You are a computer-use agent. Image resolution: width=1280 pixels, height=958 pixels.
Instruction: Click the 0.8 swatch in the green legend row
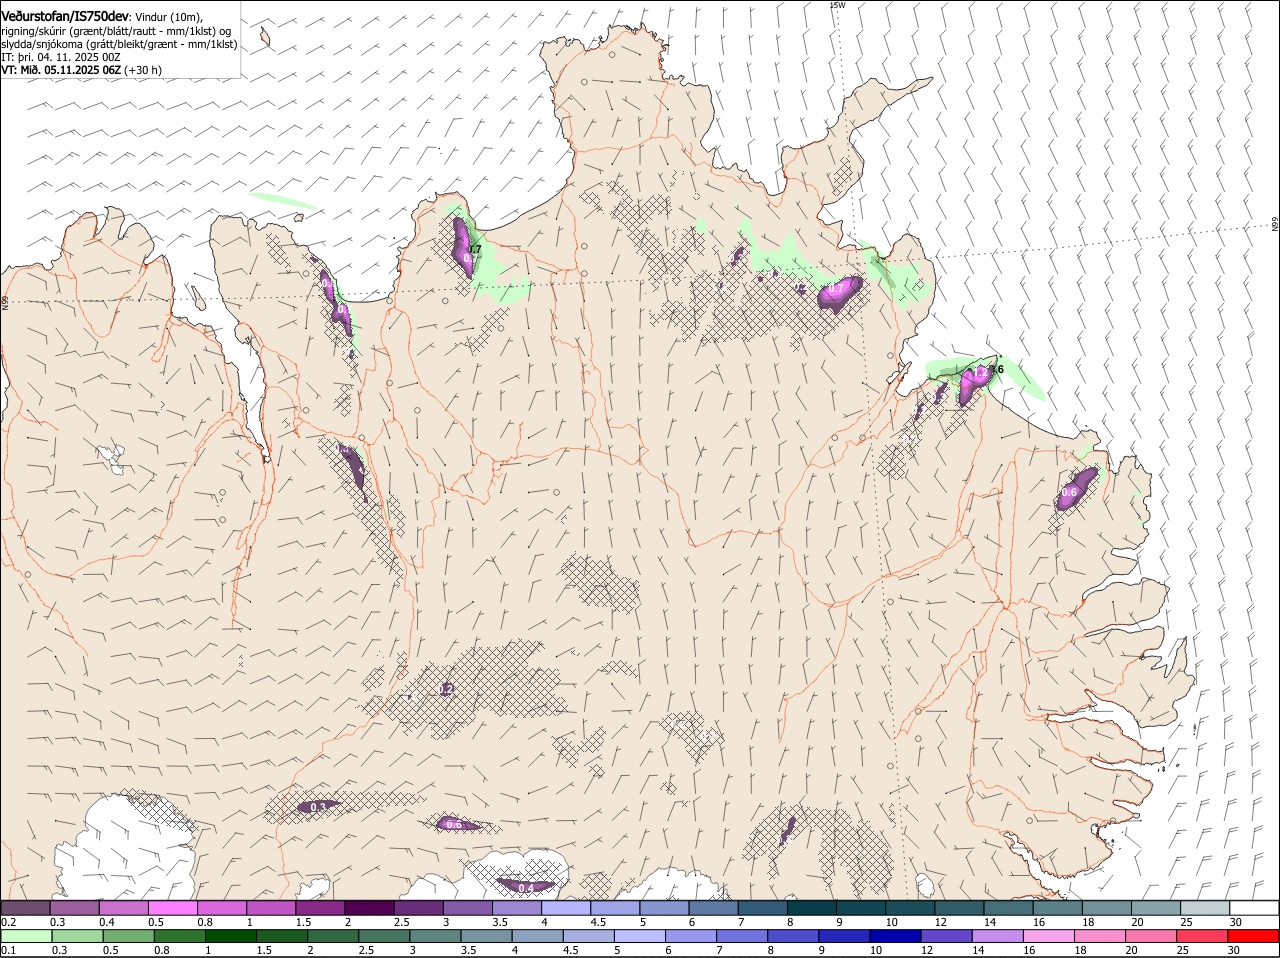tap(179, 936)
